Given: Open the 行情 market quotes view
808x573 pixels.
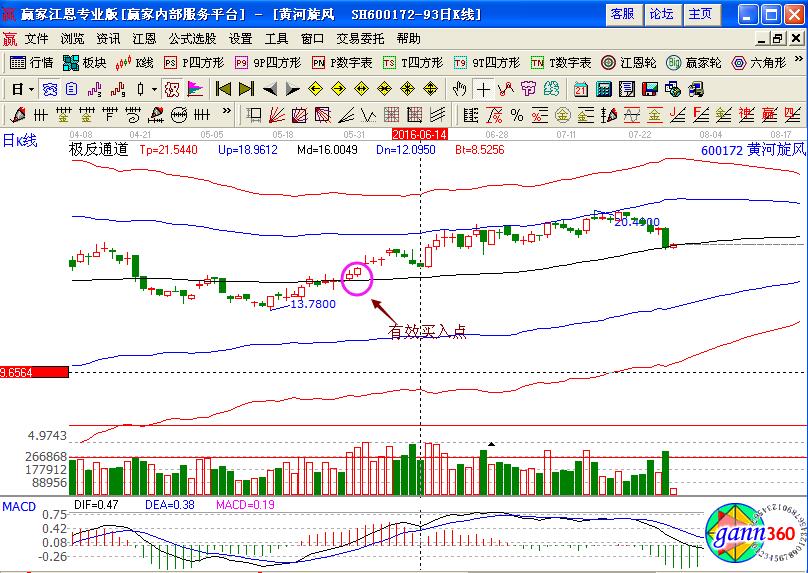Looking at the screenshot, I should (32, 62).
